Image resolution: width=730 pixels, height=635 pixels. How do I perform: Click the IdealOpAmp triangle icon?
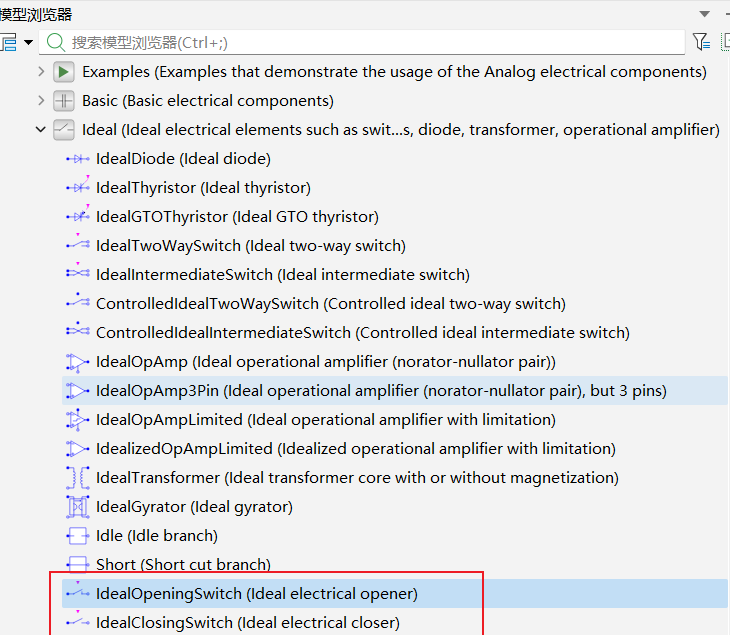point(78,363)
